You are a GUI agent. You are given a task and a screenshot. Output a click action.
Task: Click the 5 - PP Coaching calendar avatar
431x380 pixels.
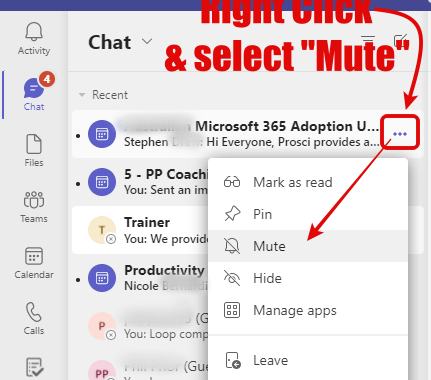102,182
